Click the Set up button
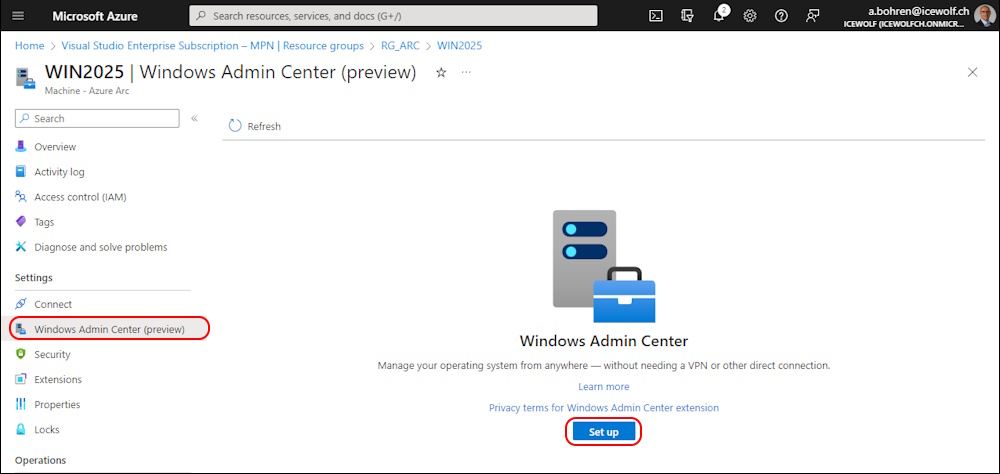The height and width of the screenshot is (474, 1000). (x=603, y=432)
